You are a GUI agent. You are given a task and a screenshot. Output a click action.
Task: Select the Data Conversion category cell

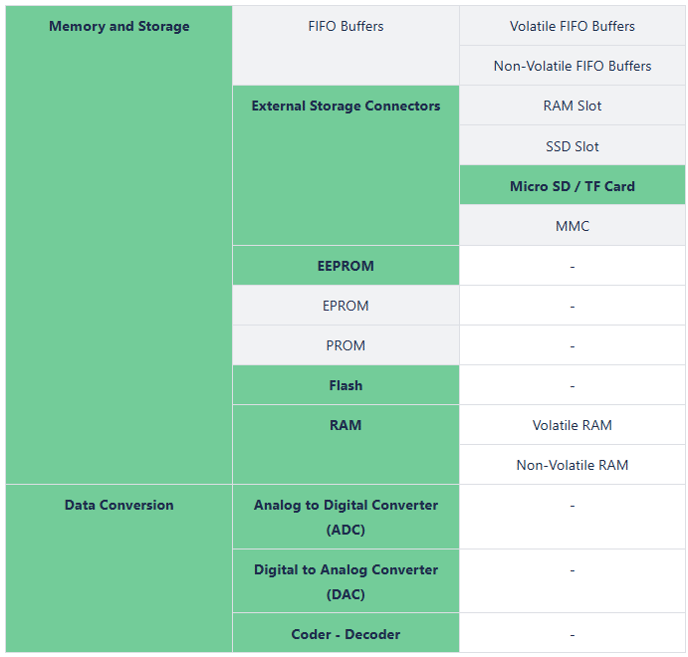(x=119, y=506)
